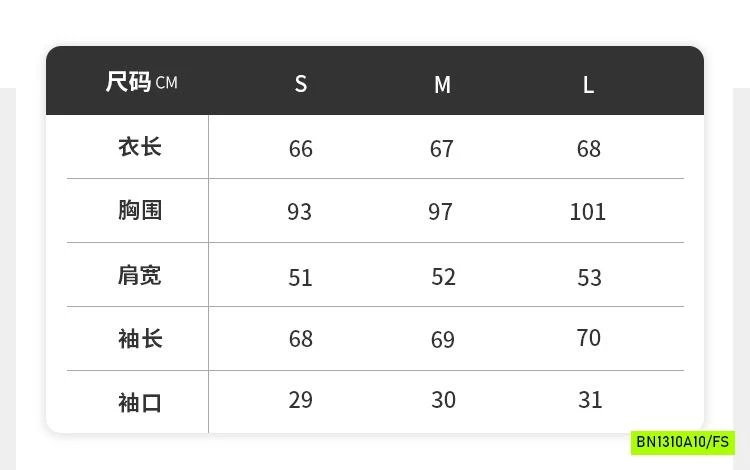
Task: Select the L size column header
Action: coord(588,85)
